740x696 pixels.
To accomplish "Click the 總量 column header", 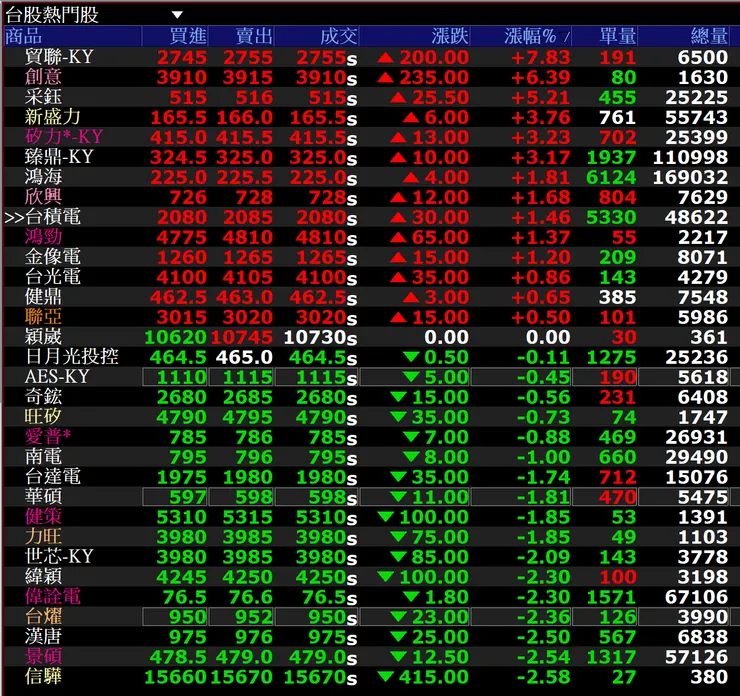I will point(709,36).
